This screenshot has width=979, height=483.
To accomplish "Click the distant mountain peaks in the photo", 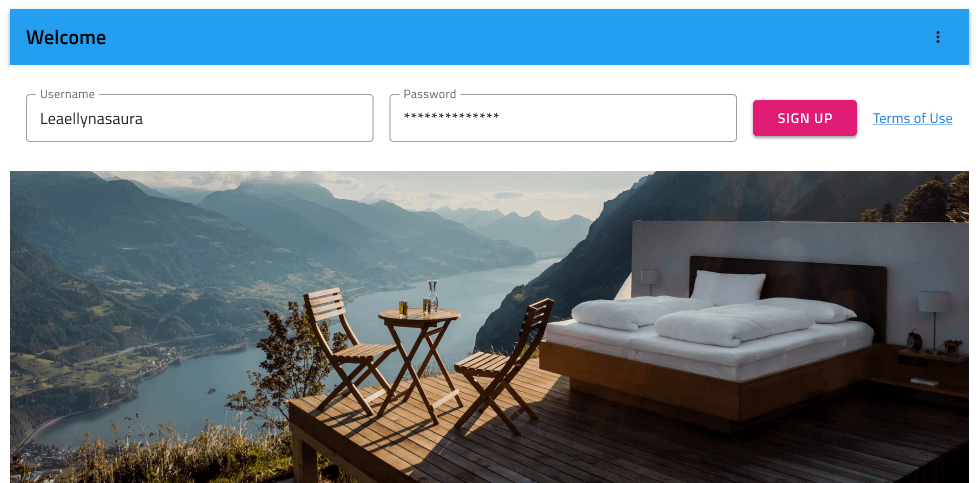I will coord(512,225).
